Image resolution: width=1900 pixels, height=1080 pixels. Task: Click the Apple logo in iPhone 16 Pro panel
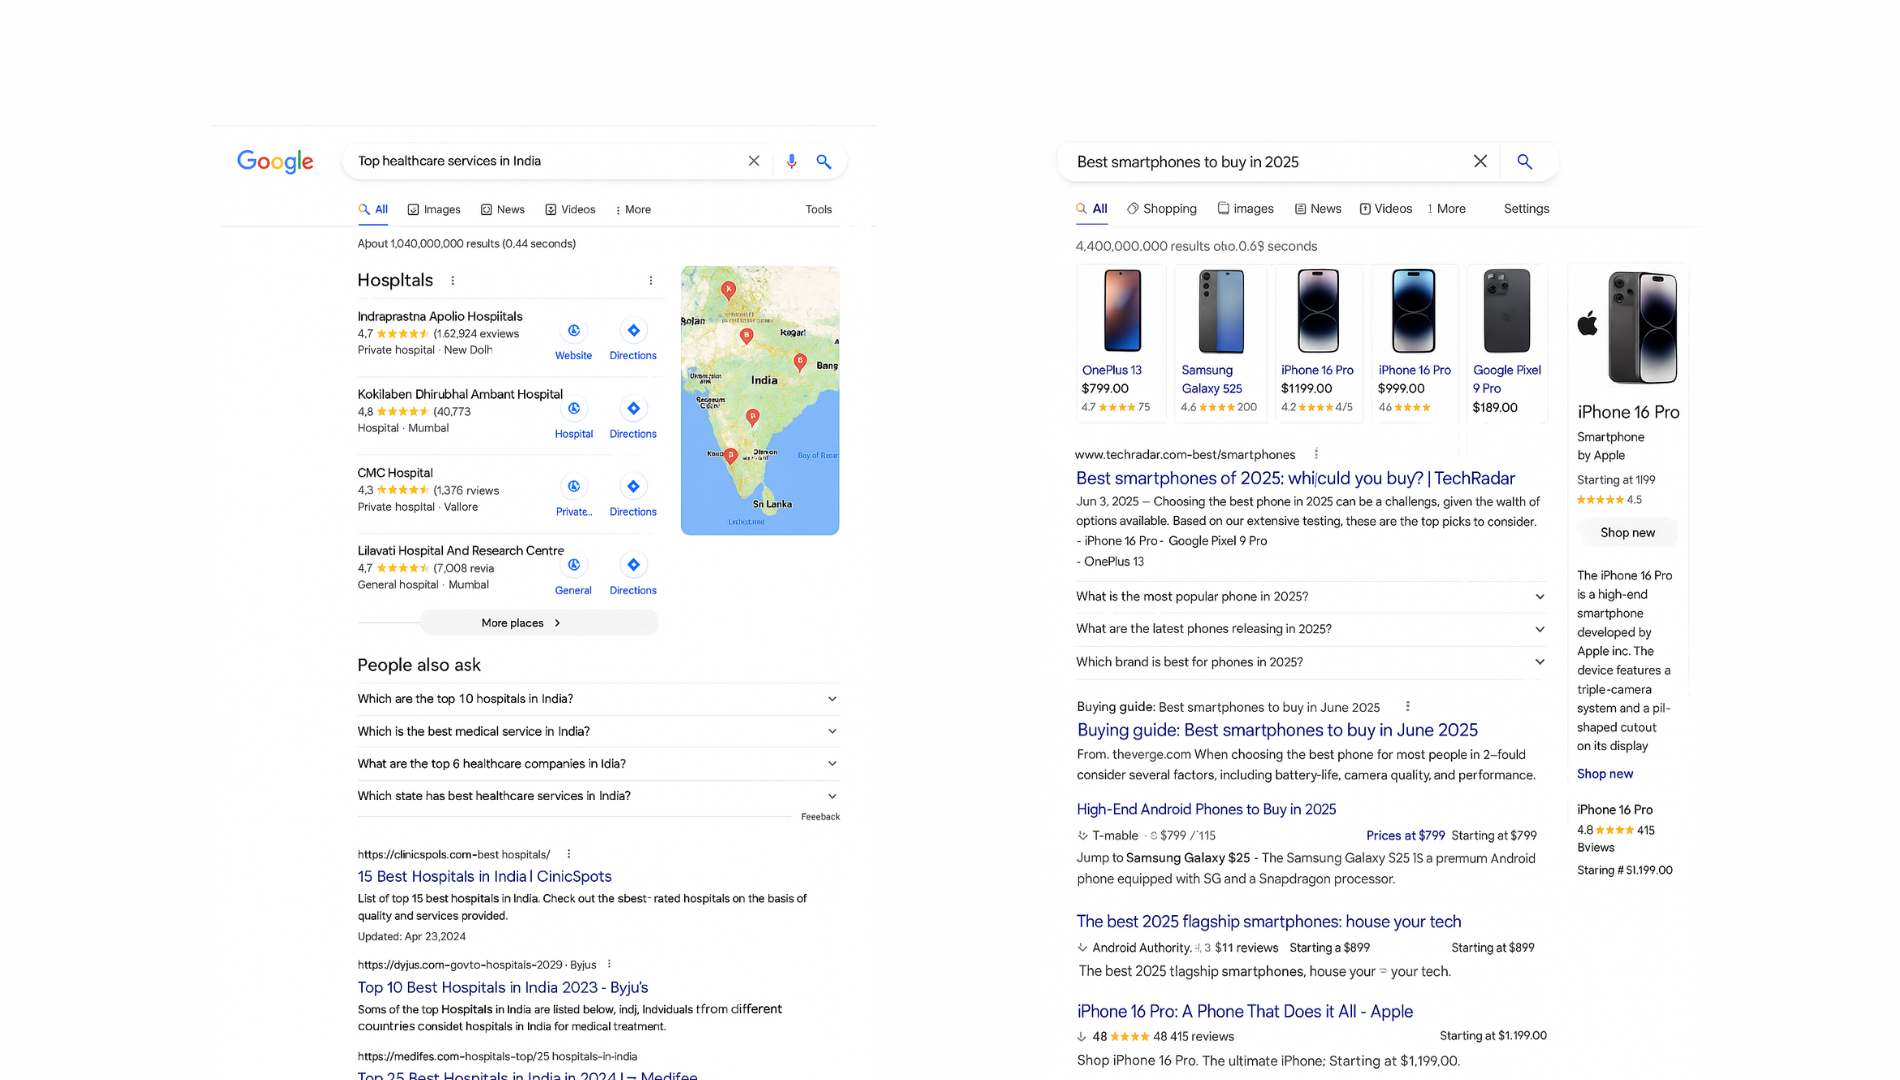point(1588,323)
